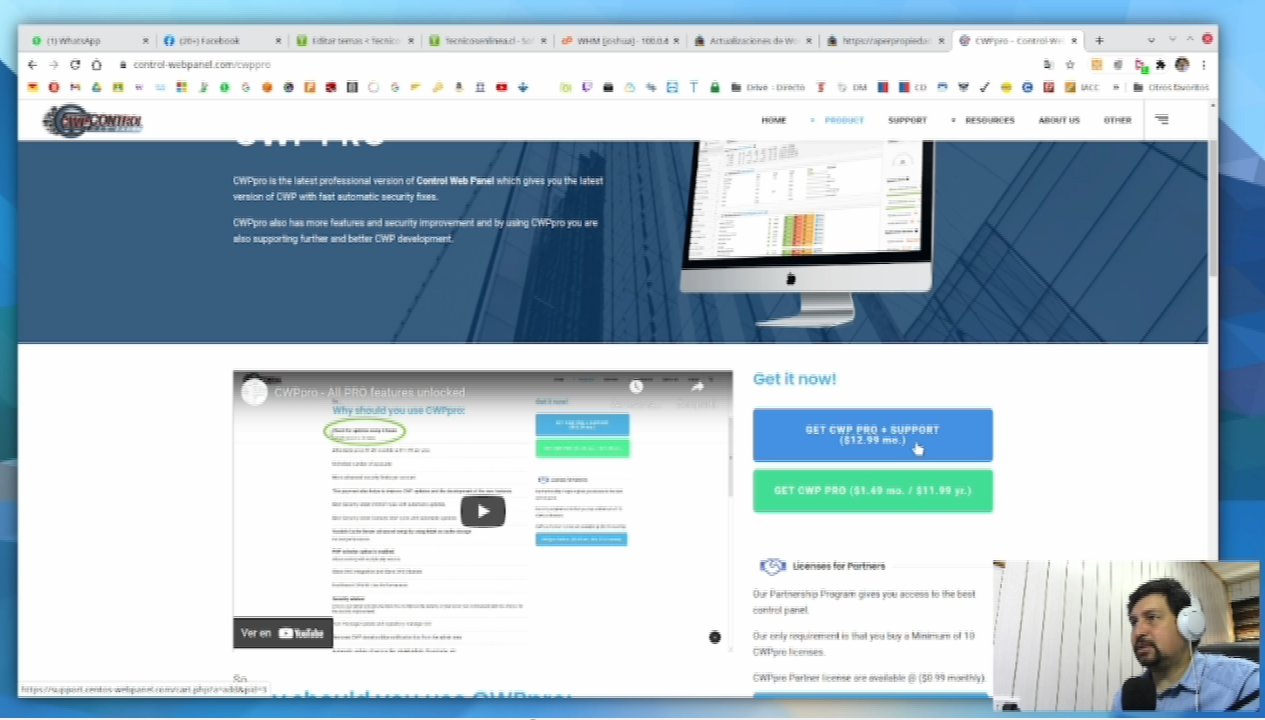
Task: Close the Facebook tab
Action: click(x=279, y=41)
